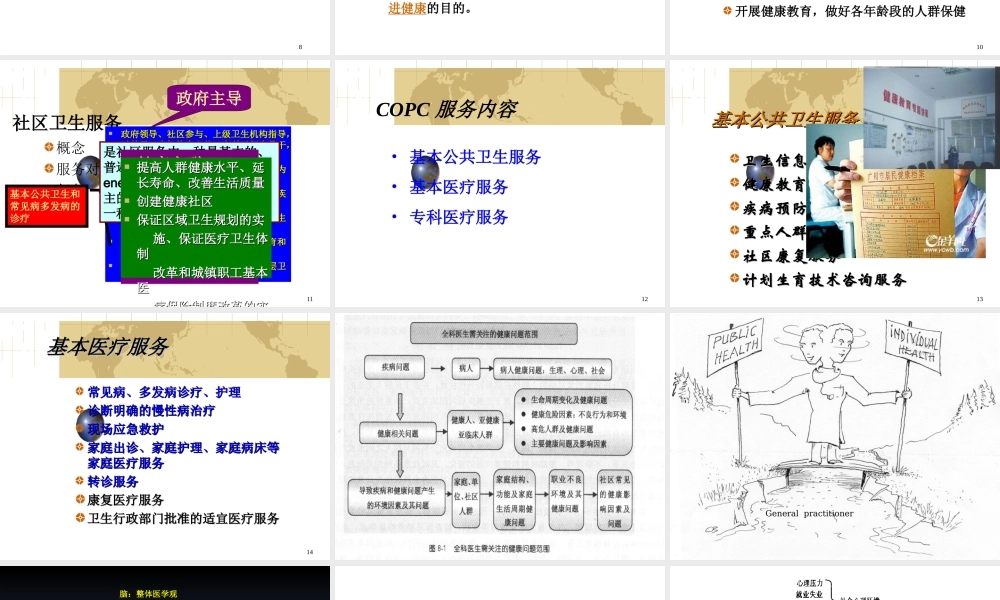This screenshot has height=600, width=1000.
Task: Select the bullet beside 计划生育技术咨询服务
Action: (734, 277)
